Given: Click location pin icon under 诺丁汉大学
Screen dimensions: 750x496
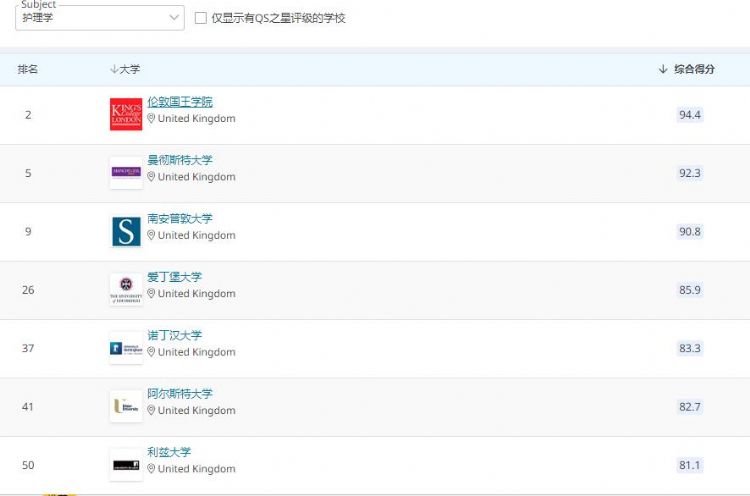Looking at the screenshot, I should click(151, 352).
